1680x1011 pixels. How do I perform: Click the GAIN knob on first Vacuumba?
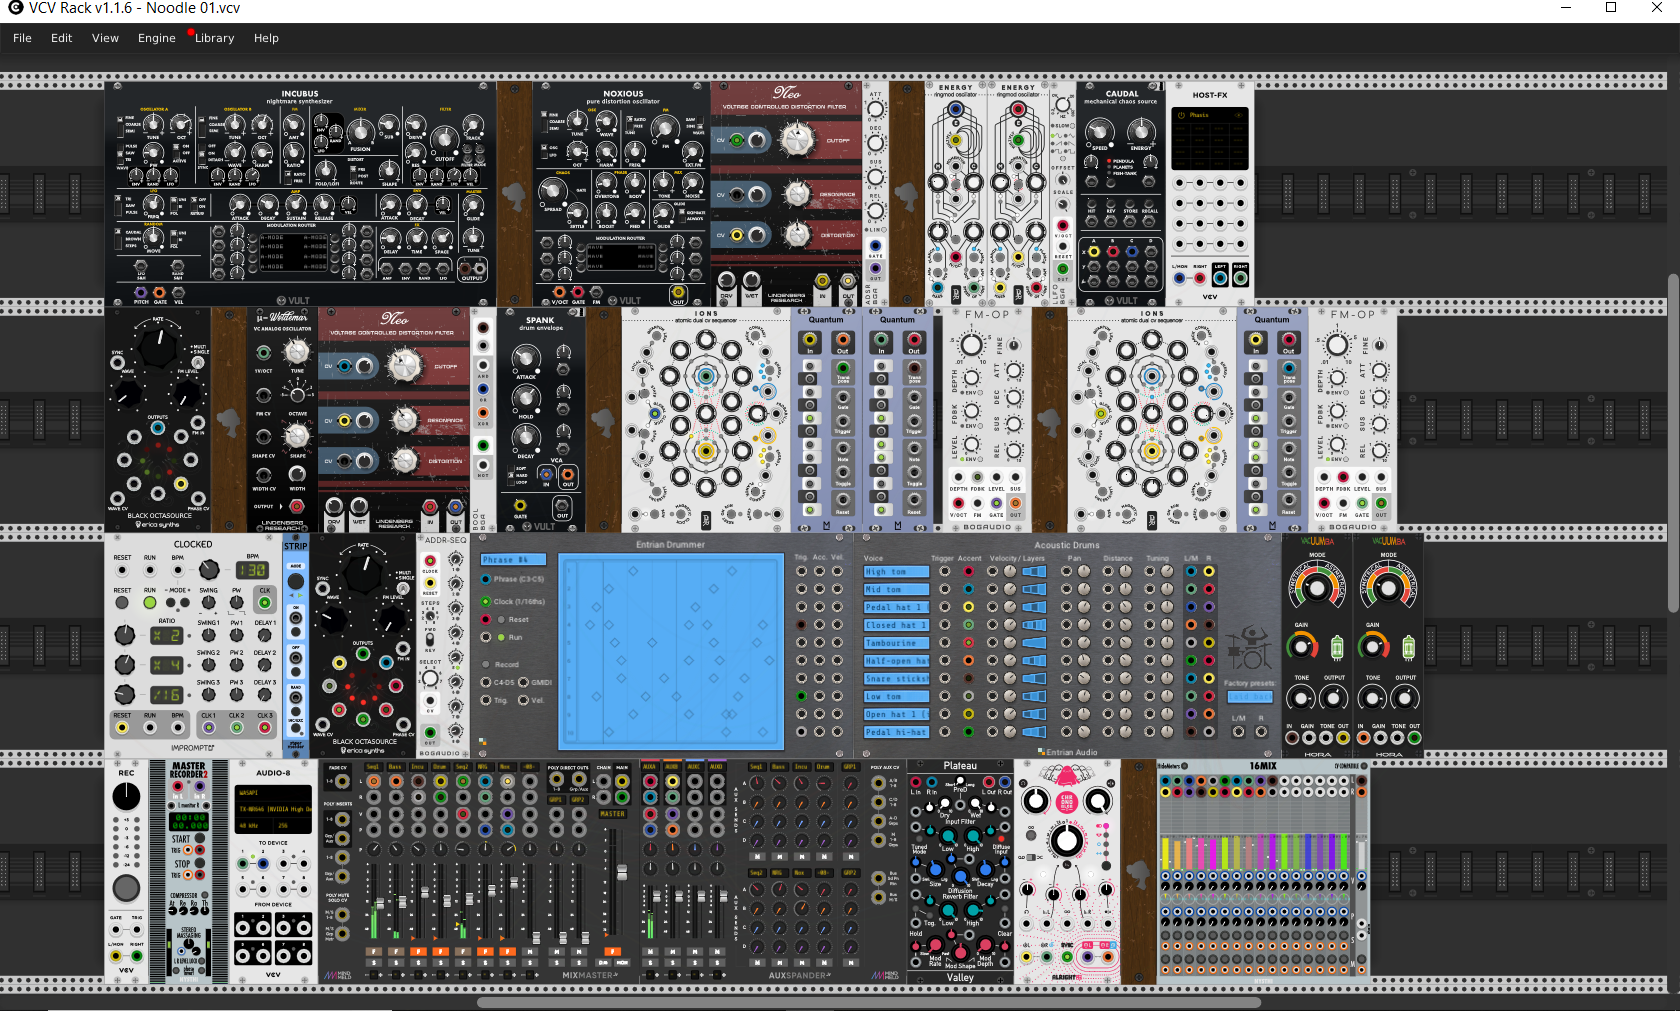pyautogui.click(x=1301, y=647)
